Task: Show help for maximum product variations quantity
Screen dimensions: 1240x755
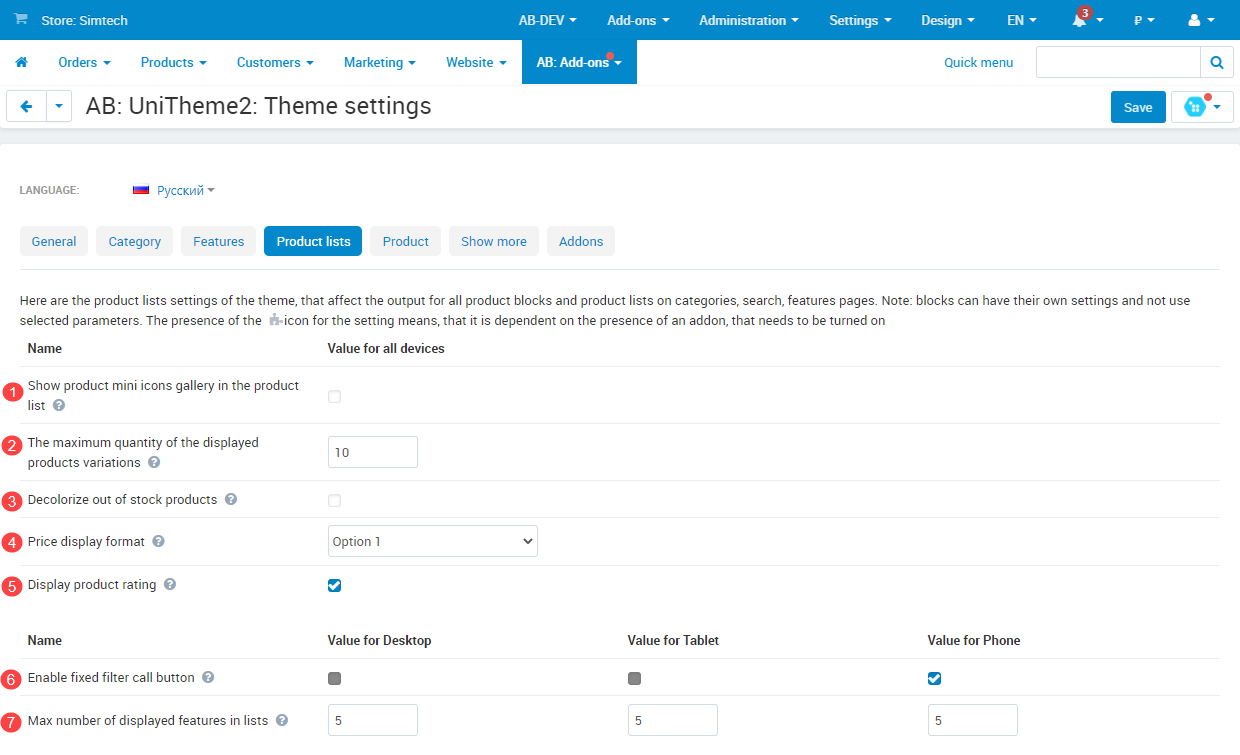Action: pos(154,462)
